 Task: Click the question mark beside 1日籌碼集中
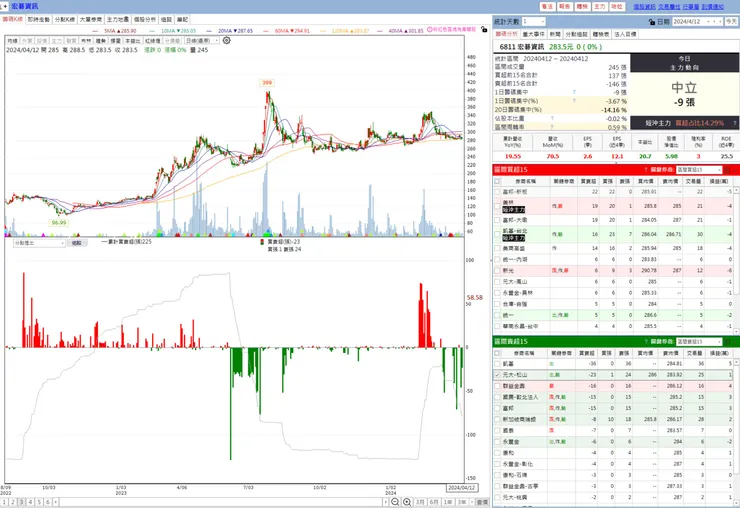coord(574,92)
